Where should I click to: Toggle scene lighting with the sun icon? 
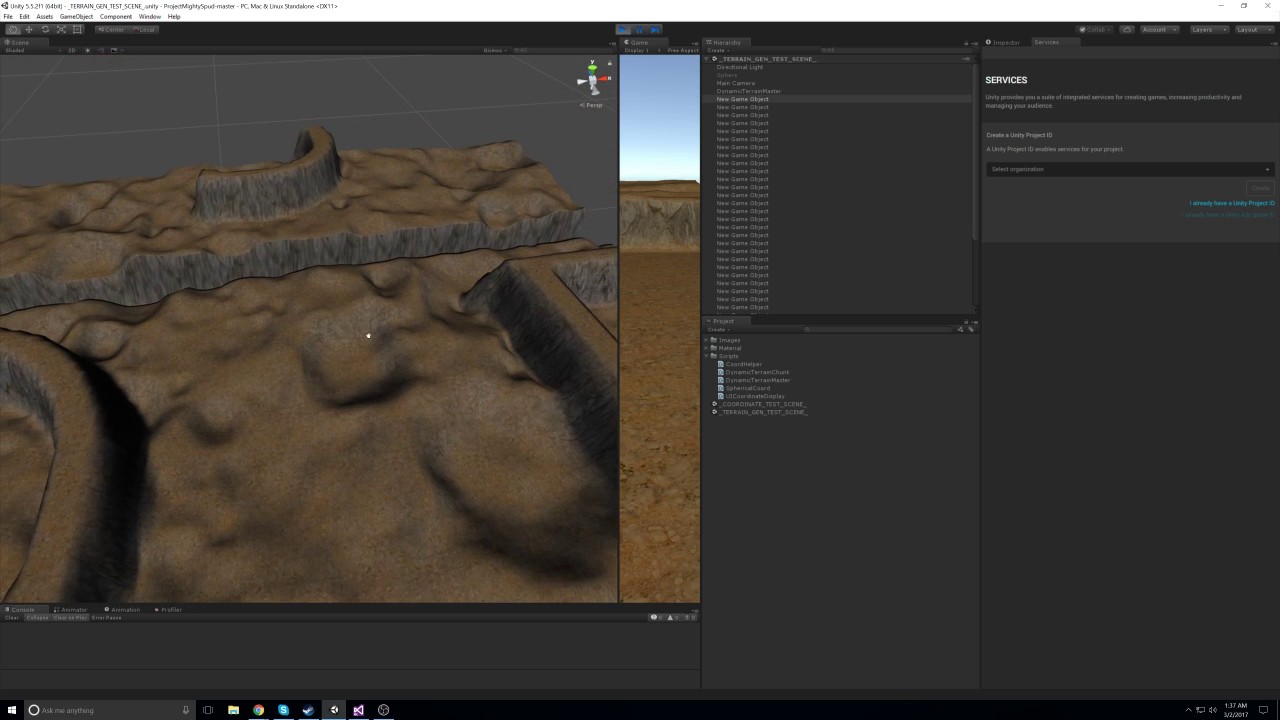(x=86, y=50)
